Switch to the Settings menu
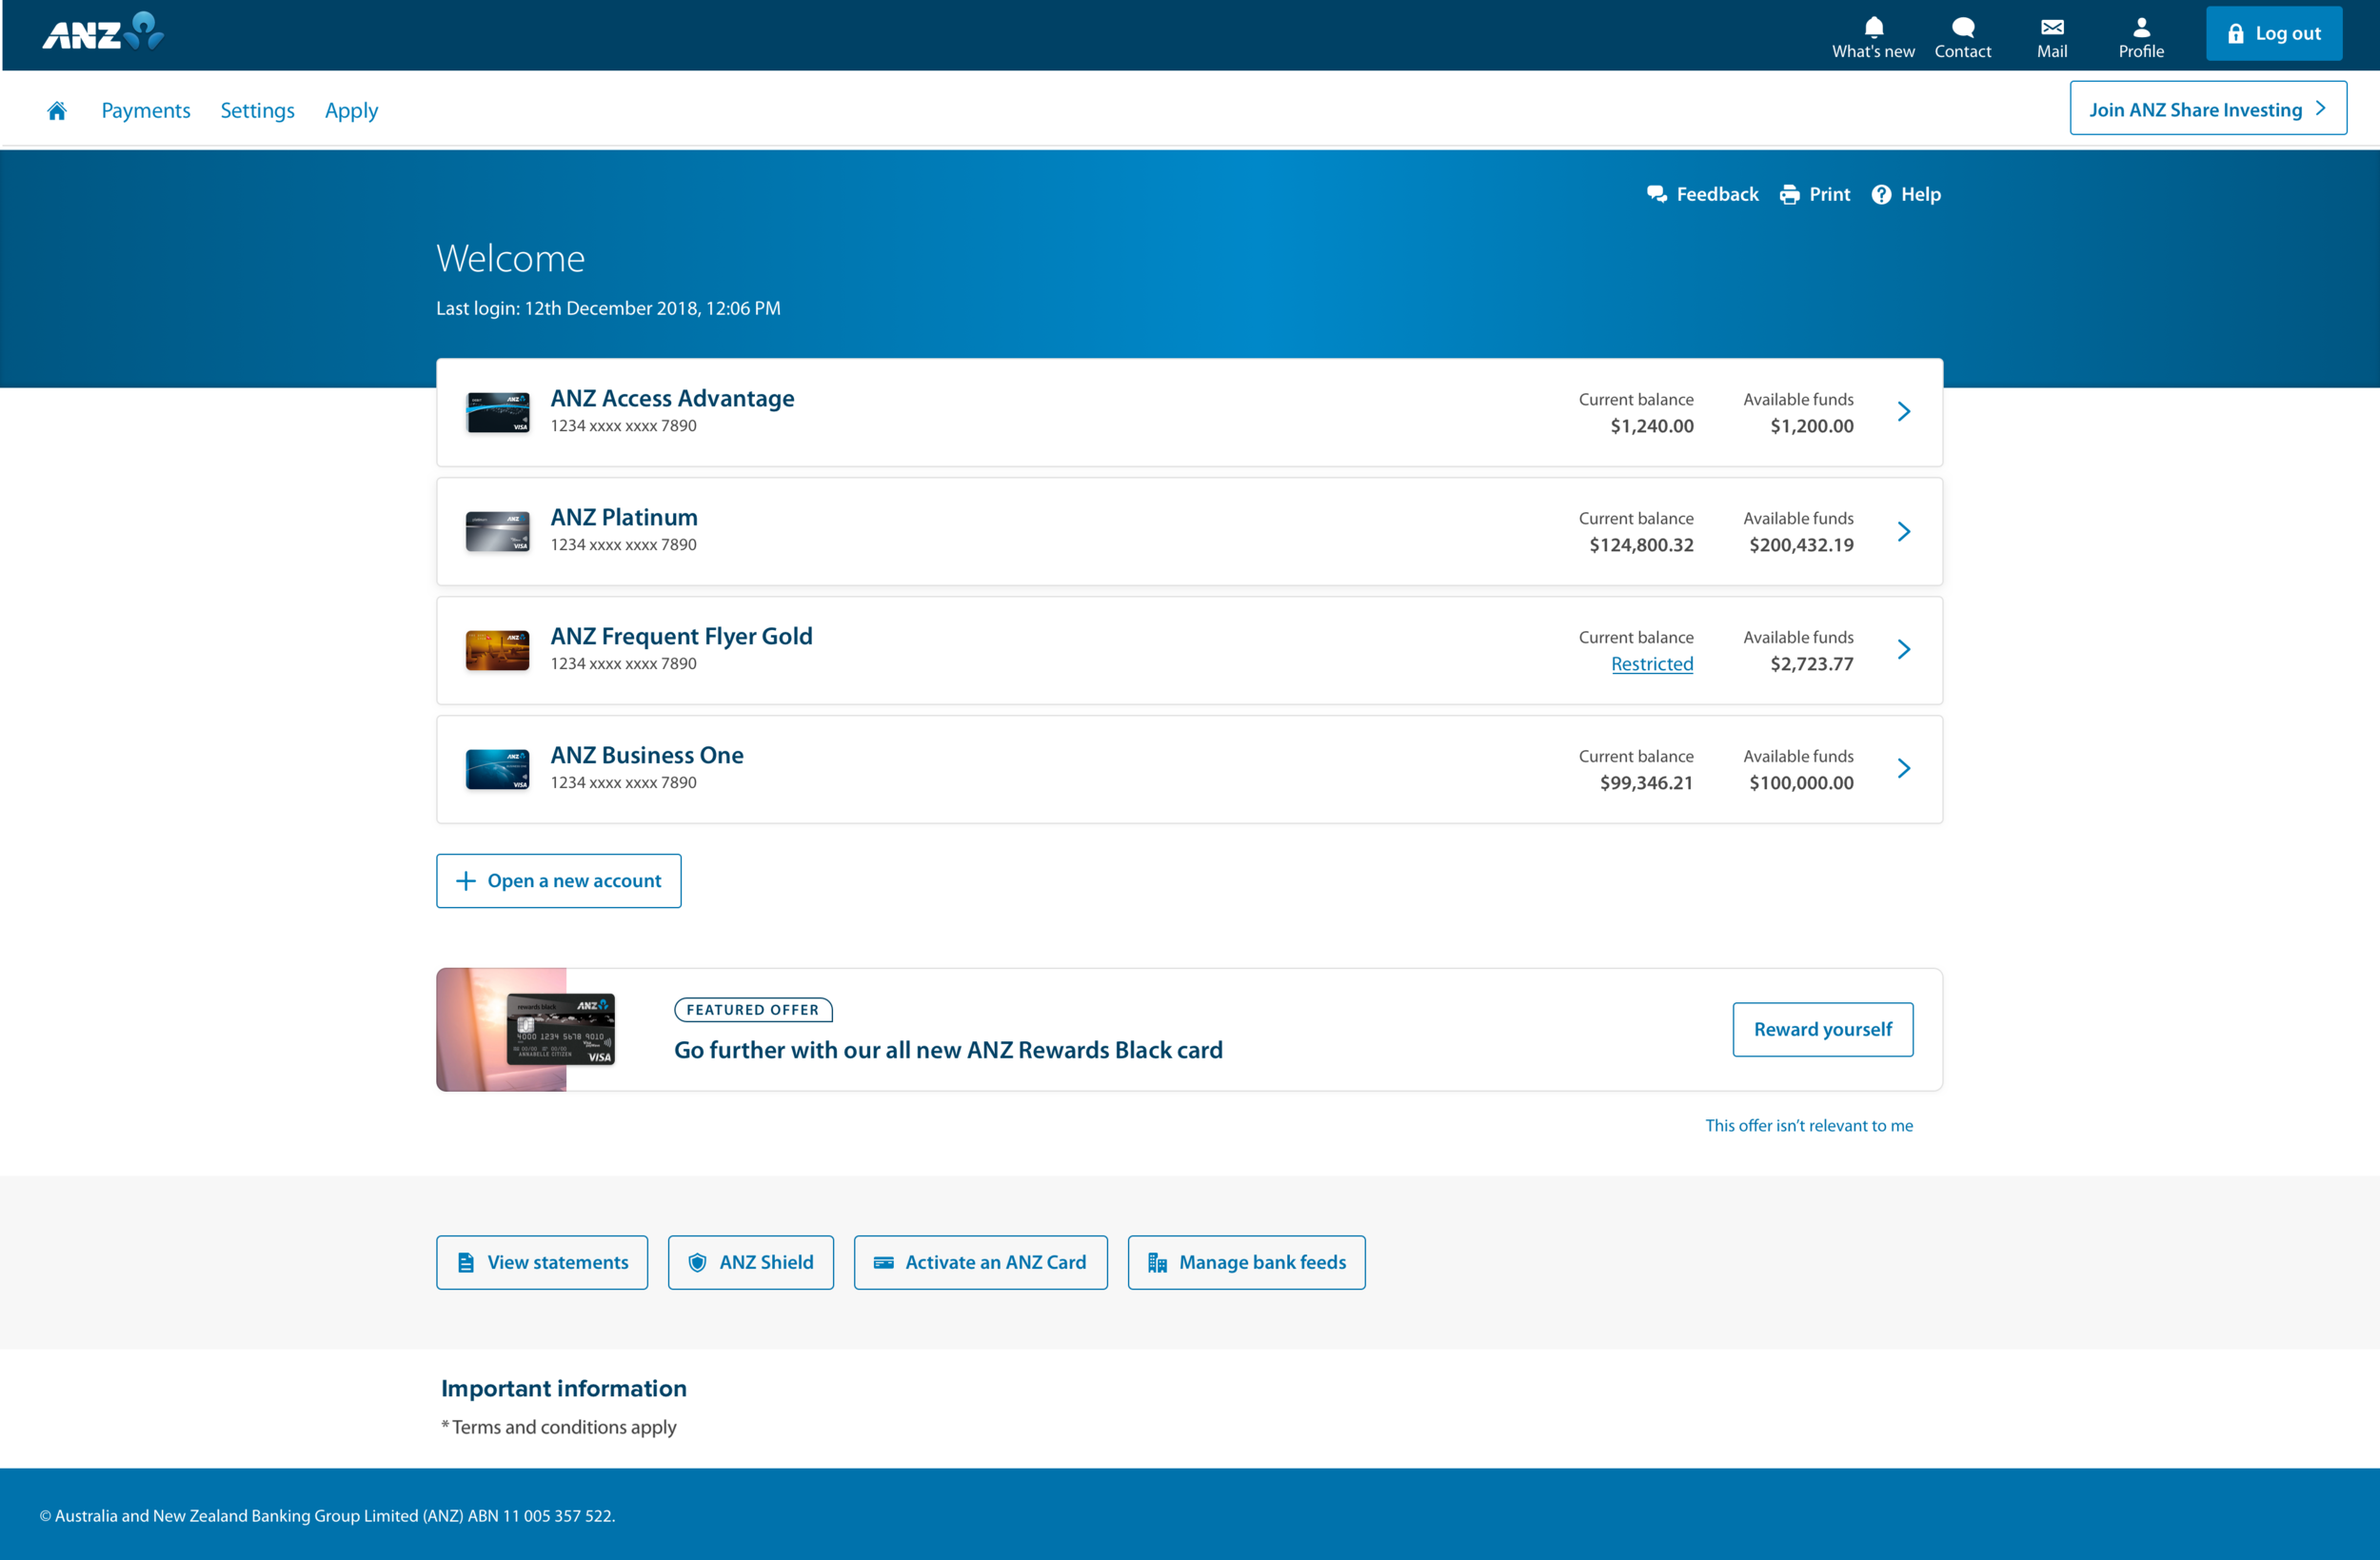The width and height of the screenshot is (2380, 1560). tap(257, 110)
